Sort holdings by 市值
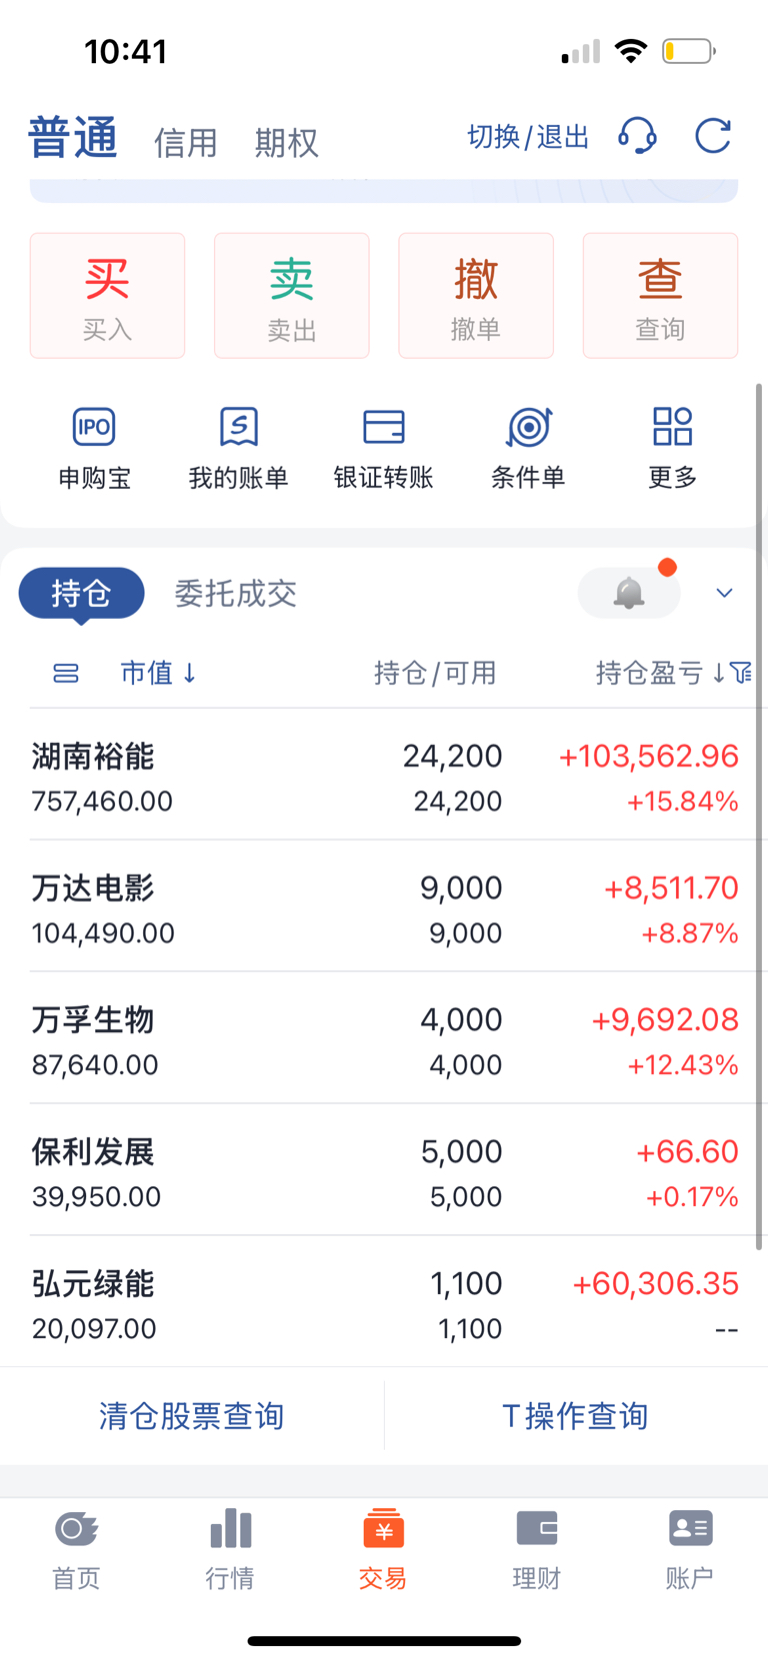Screen dimensions: 768x1663 click(x=158, y=673)
